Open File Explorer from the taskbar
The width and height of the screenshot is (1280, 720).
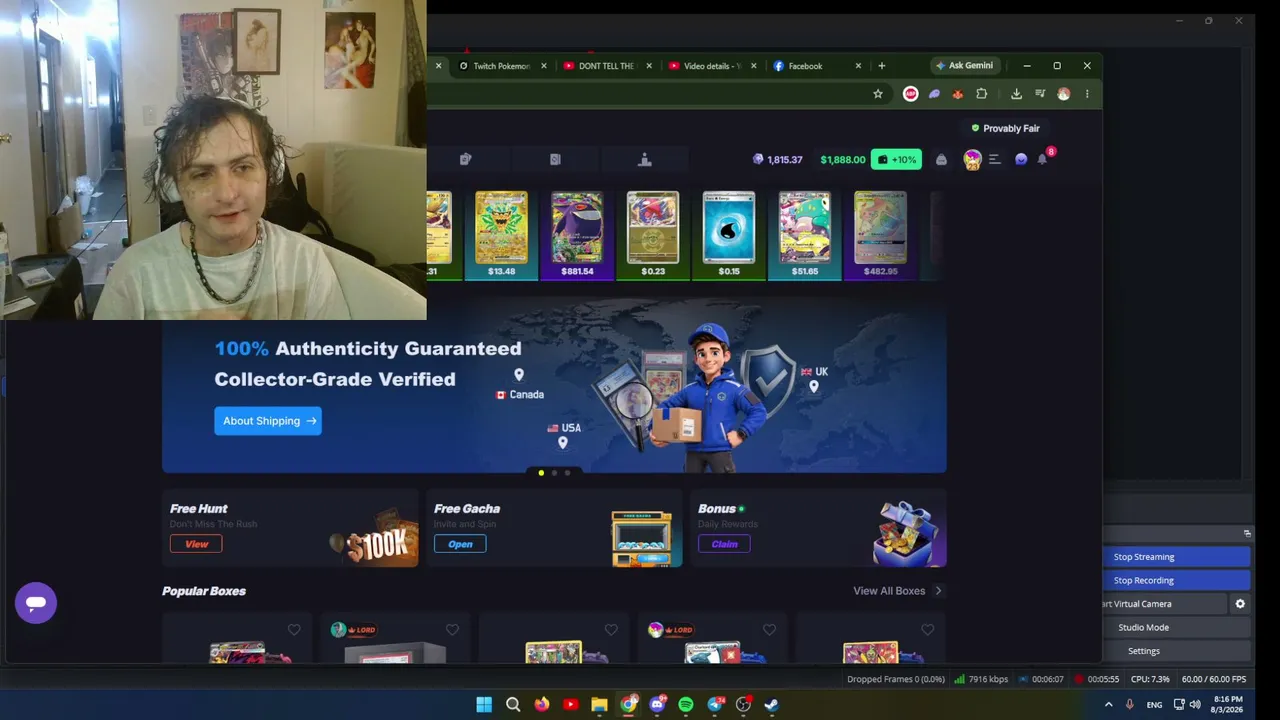point(599,704)
